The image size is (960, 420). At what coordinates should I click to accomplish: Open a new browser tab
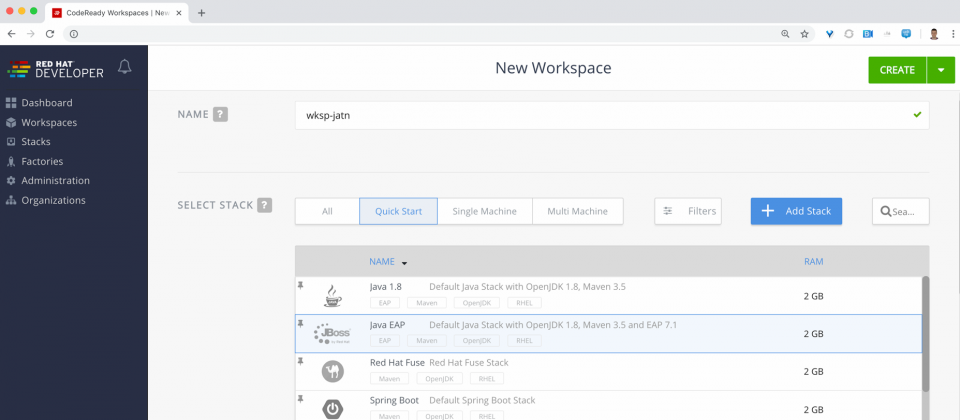coord(201,13)
